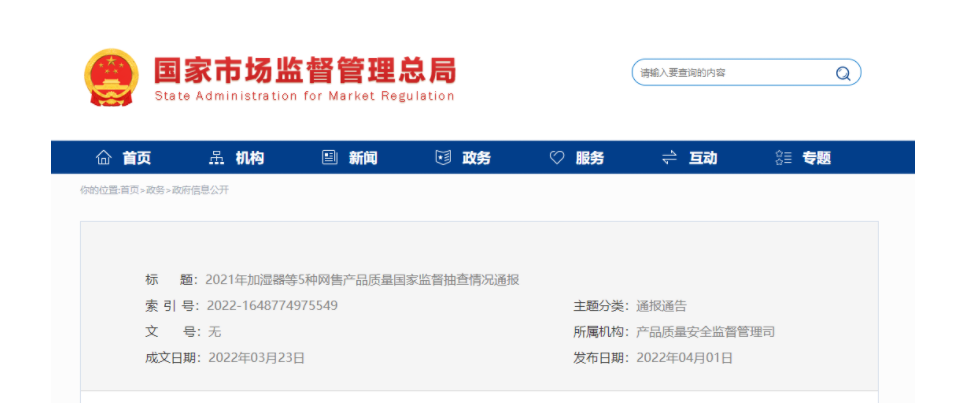Click the house icon in navigation bar
Image resolution: width=966 pixels, height=415 pixels.
103,158
